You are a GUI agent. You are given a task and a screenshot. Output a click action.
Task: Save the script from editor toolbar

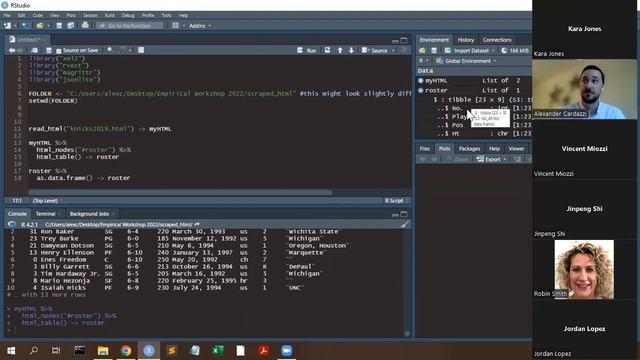pyautogui.click(x=49, y=50)
